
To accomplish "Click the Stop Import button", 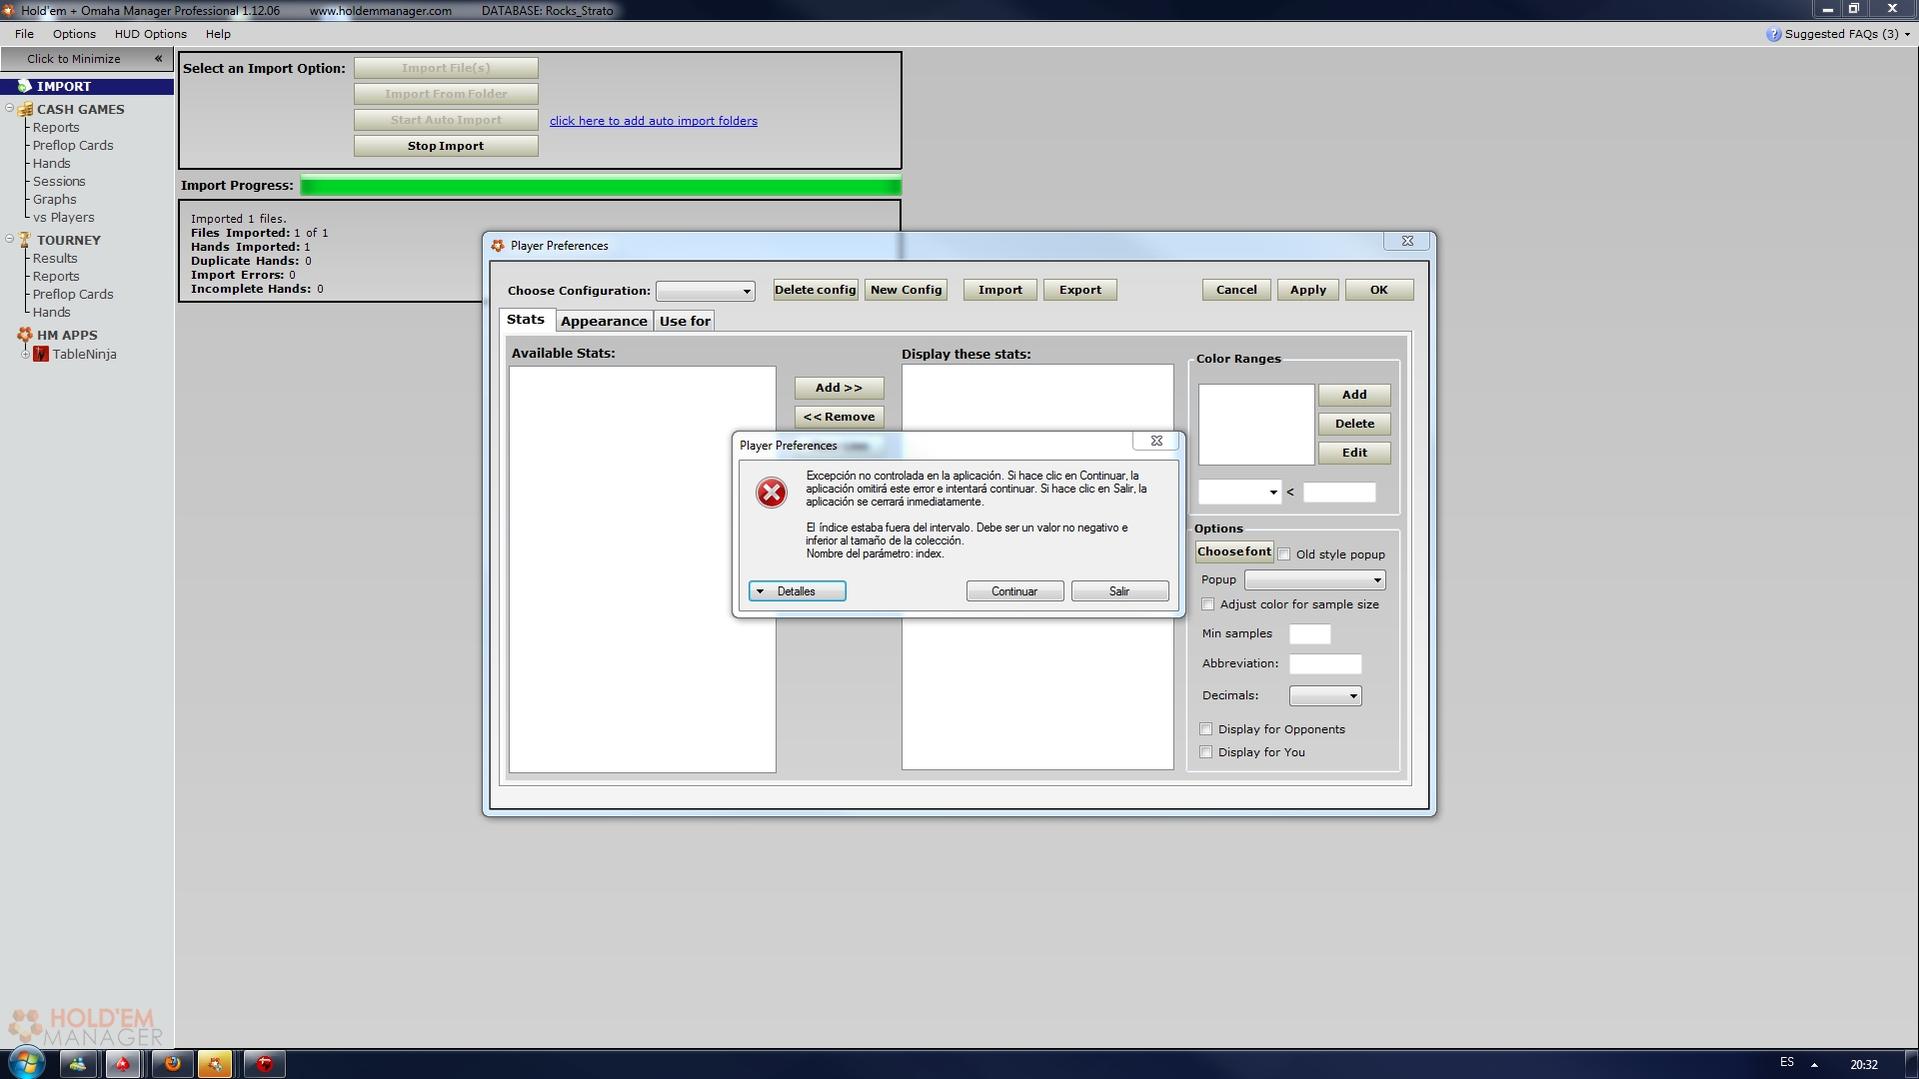I will 446,146.
